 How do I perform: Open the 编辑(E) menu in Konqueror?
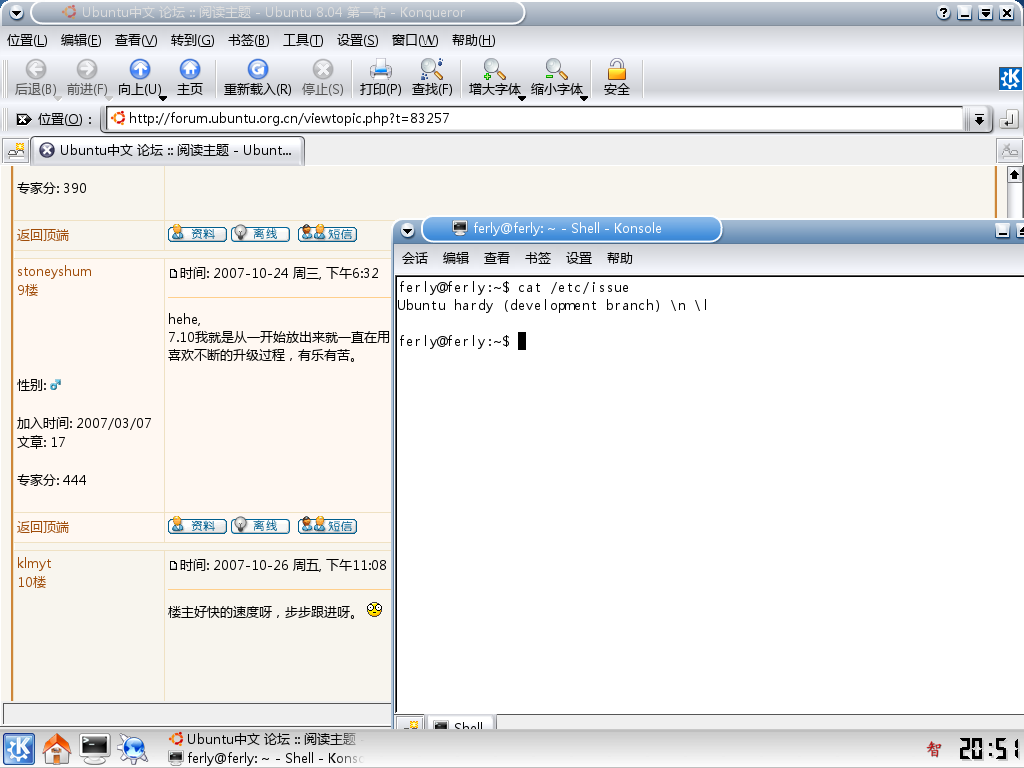[81, 40]
